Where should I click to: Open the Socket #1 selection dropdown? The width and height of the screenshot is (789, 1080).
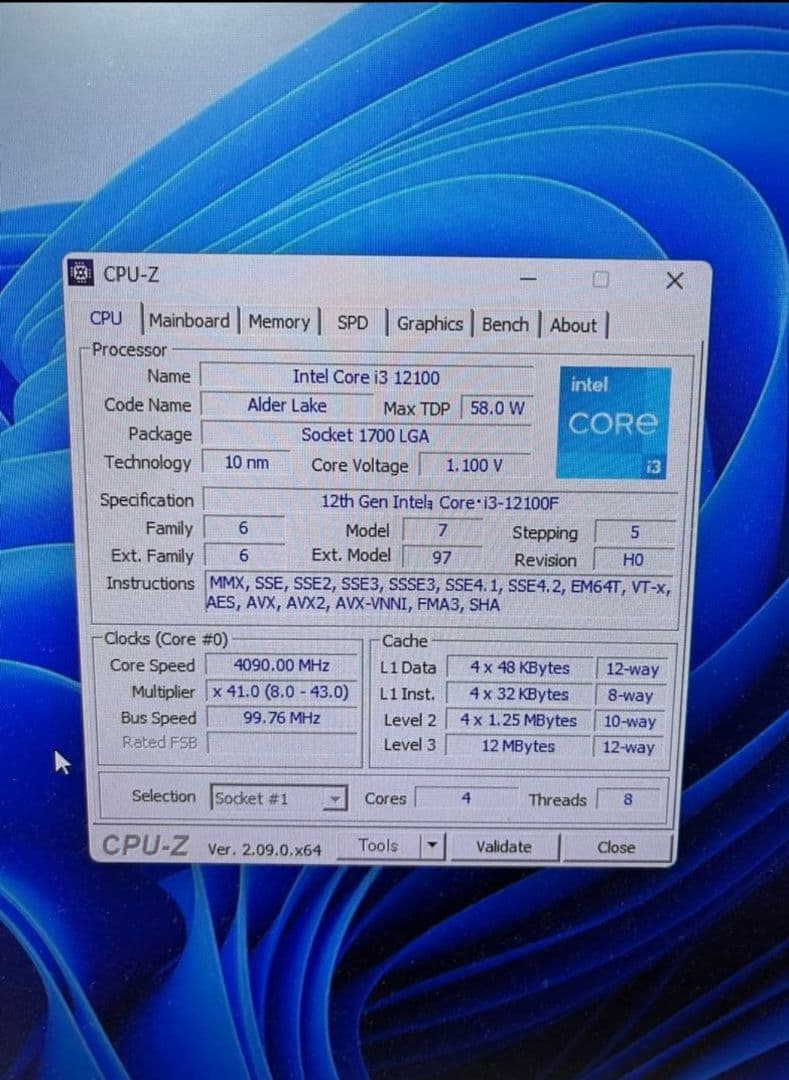[278, 798]
